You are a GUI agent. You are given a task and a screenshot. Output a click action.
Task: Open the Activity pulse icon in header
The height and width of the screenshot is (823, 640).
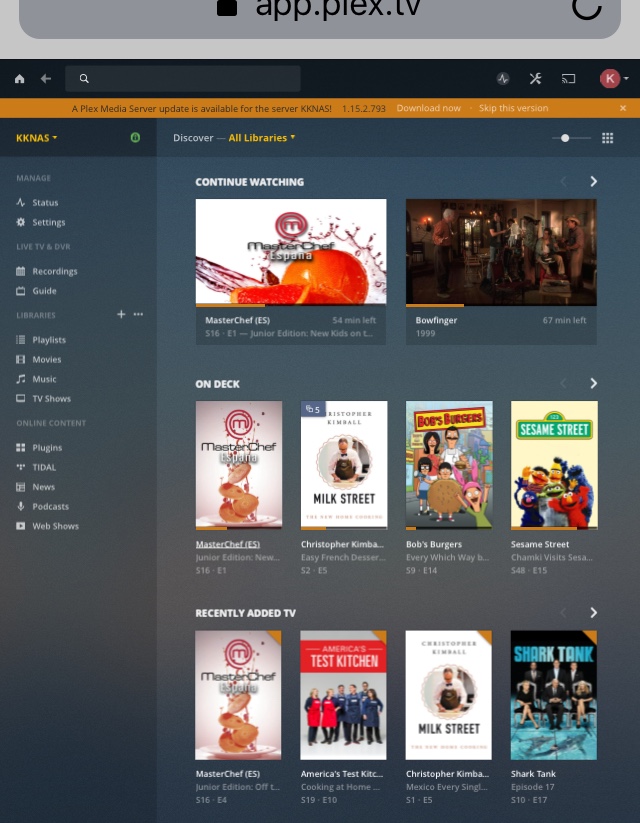coord(503,79)
